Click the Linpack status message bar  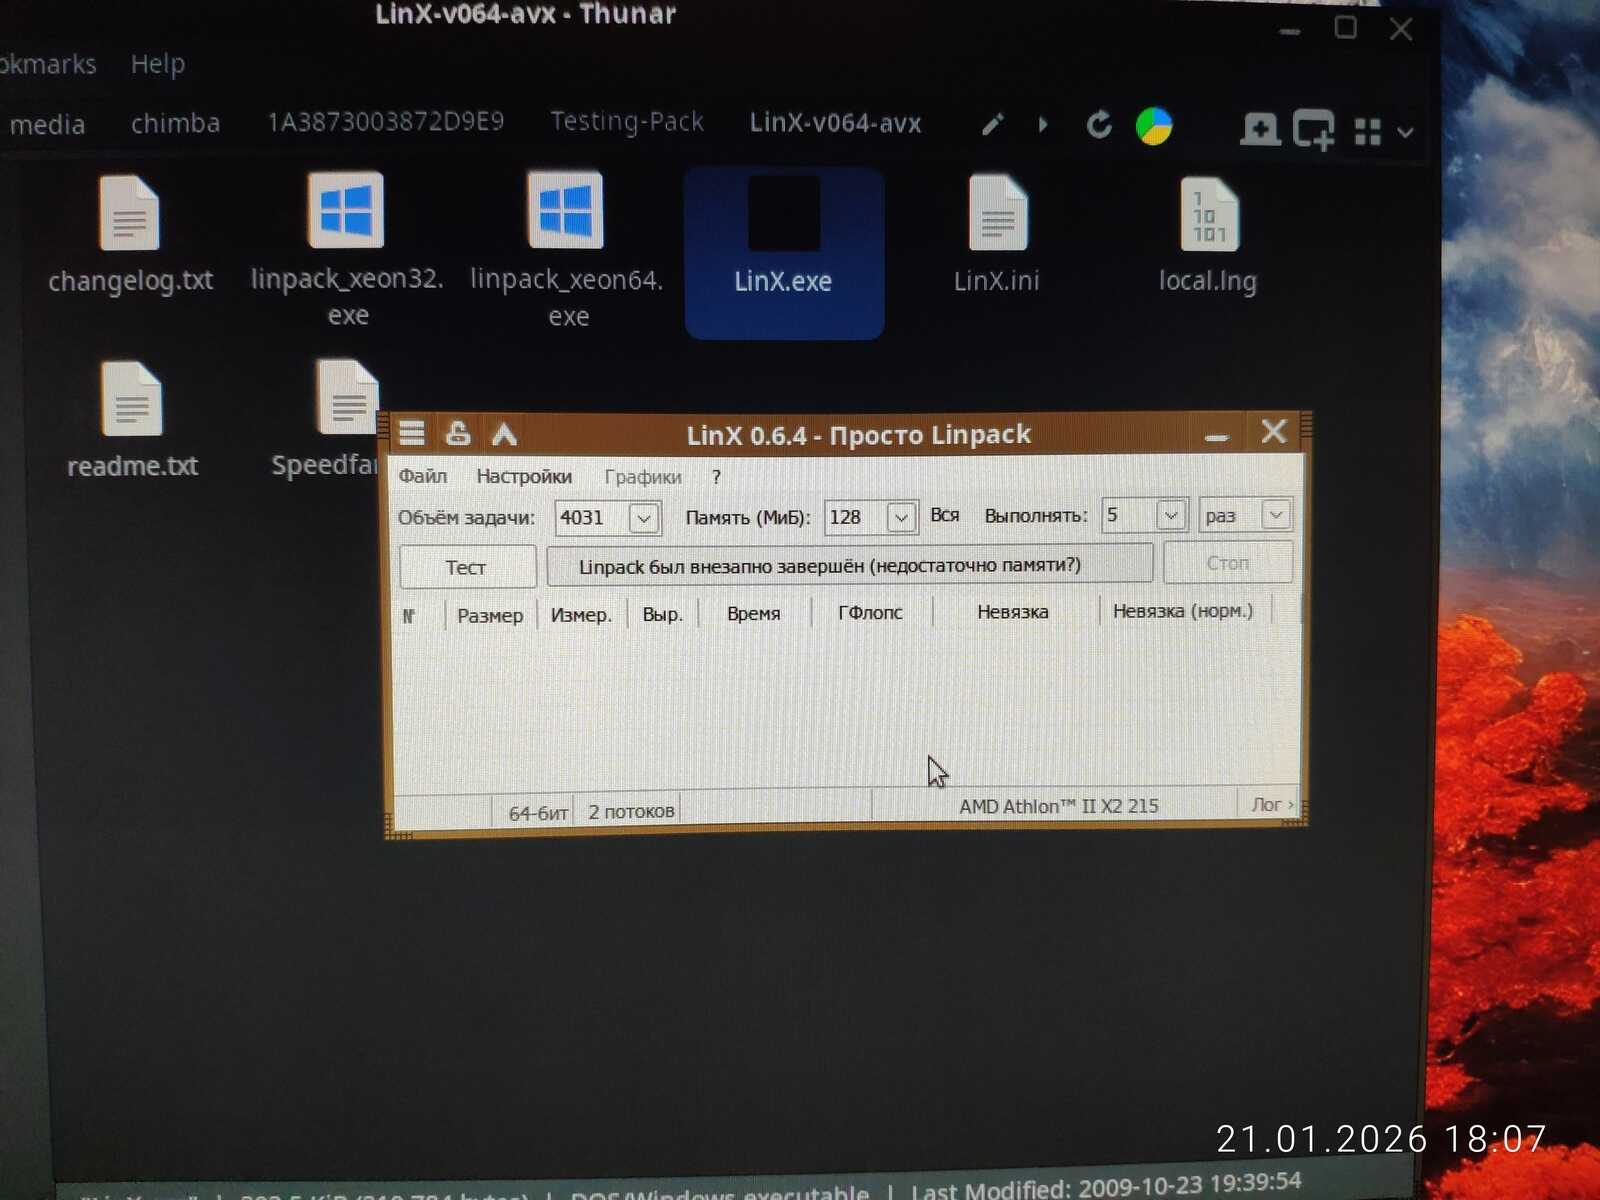[849, 565]
